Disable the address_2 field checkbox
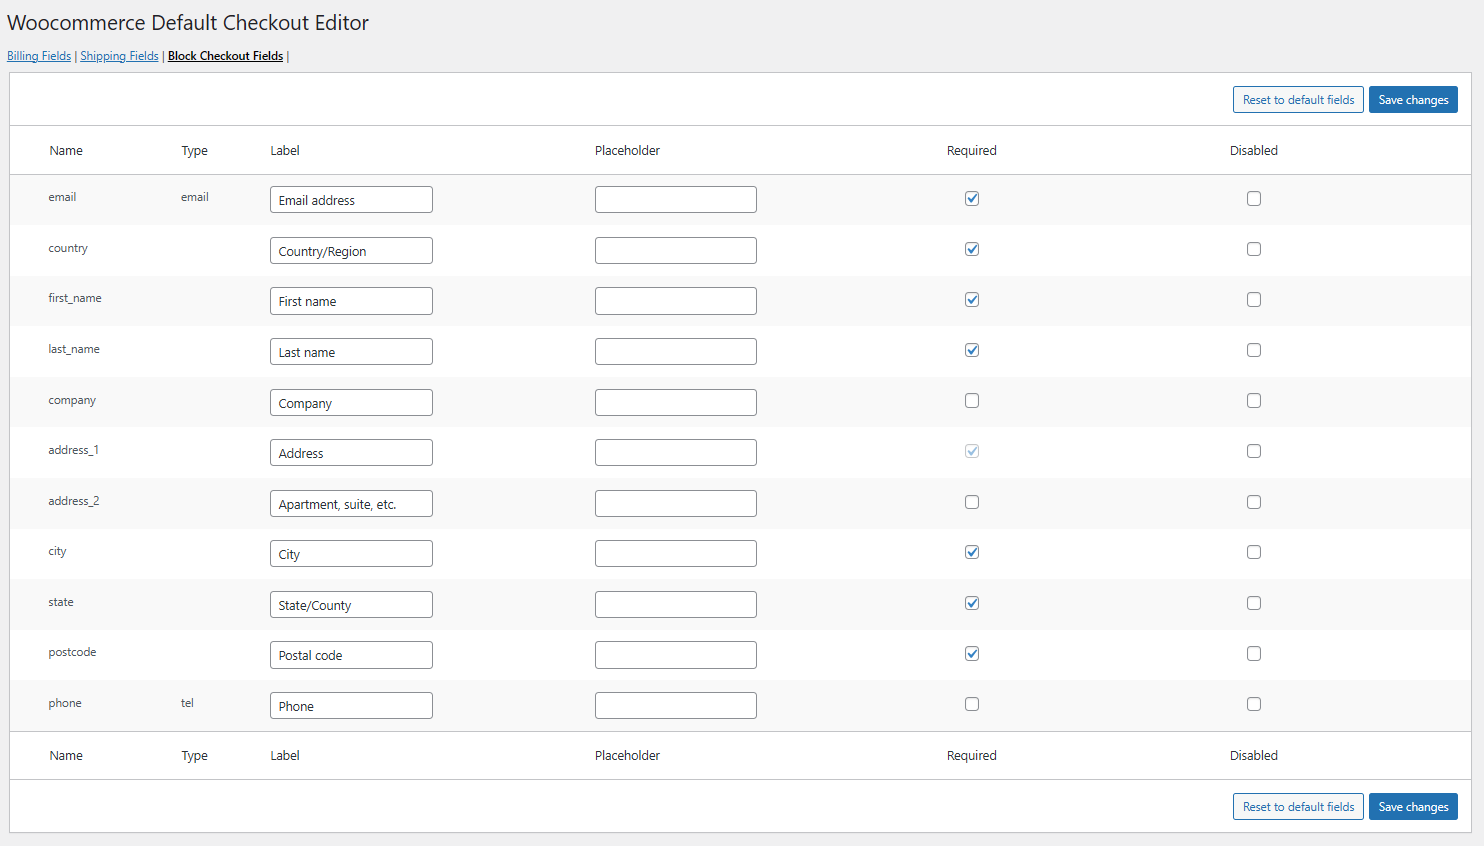The height and width of the screenshot is (846, 1484). coord(1253,502)
